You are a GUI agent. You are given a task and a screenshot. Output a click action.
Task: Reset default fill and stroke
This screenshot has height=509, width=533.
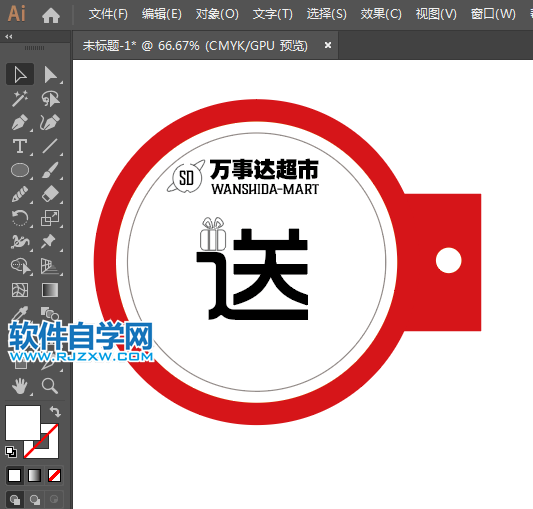(x=11, y=452)
